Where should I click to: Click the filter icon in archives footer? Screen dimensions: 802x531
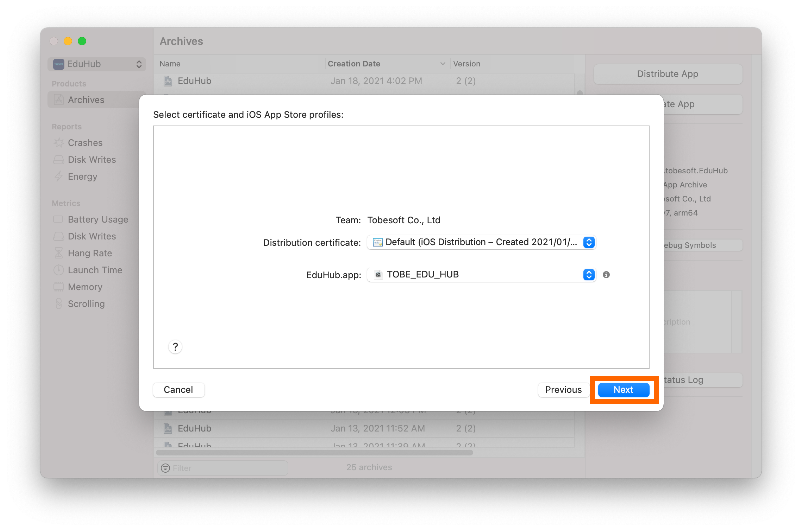coord(165,468)
